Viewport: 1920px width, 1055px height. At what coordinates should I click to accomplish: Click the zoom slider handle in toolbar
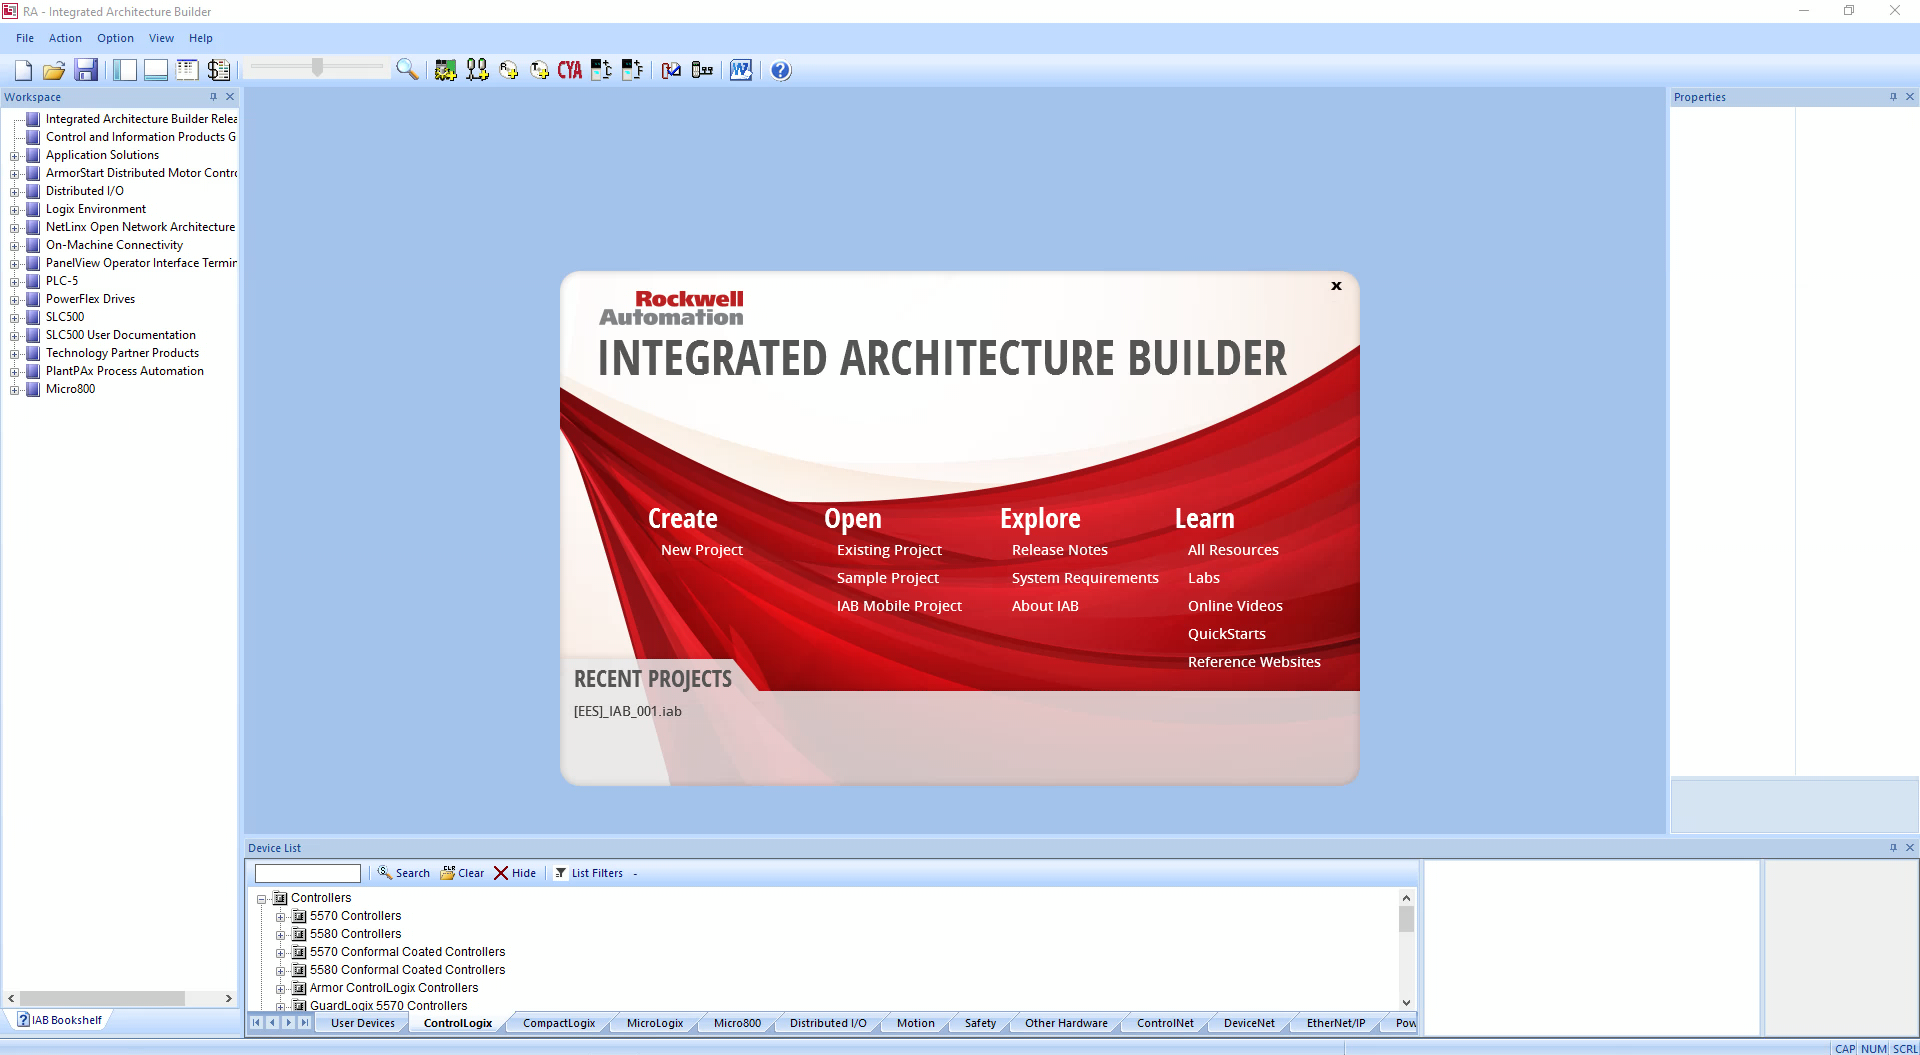pyautogui.click(x=317, y=68)
